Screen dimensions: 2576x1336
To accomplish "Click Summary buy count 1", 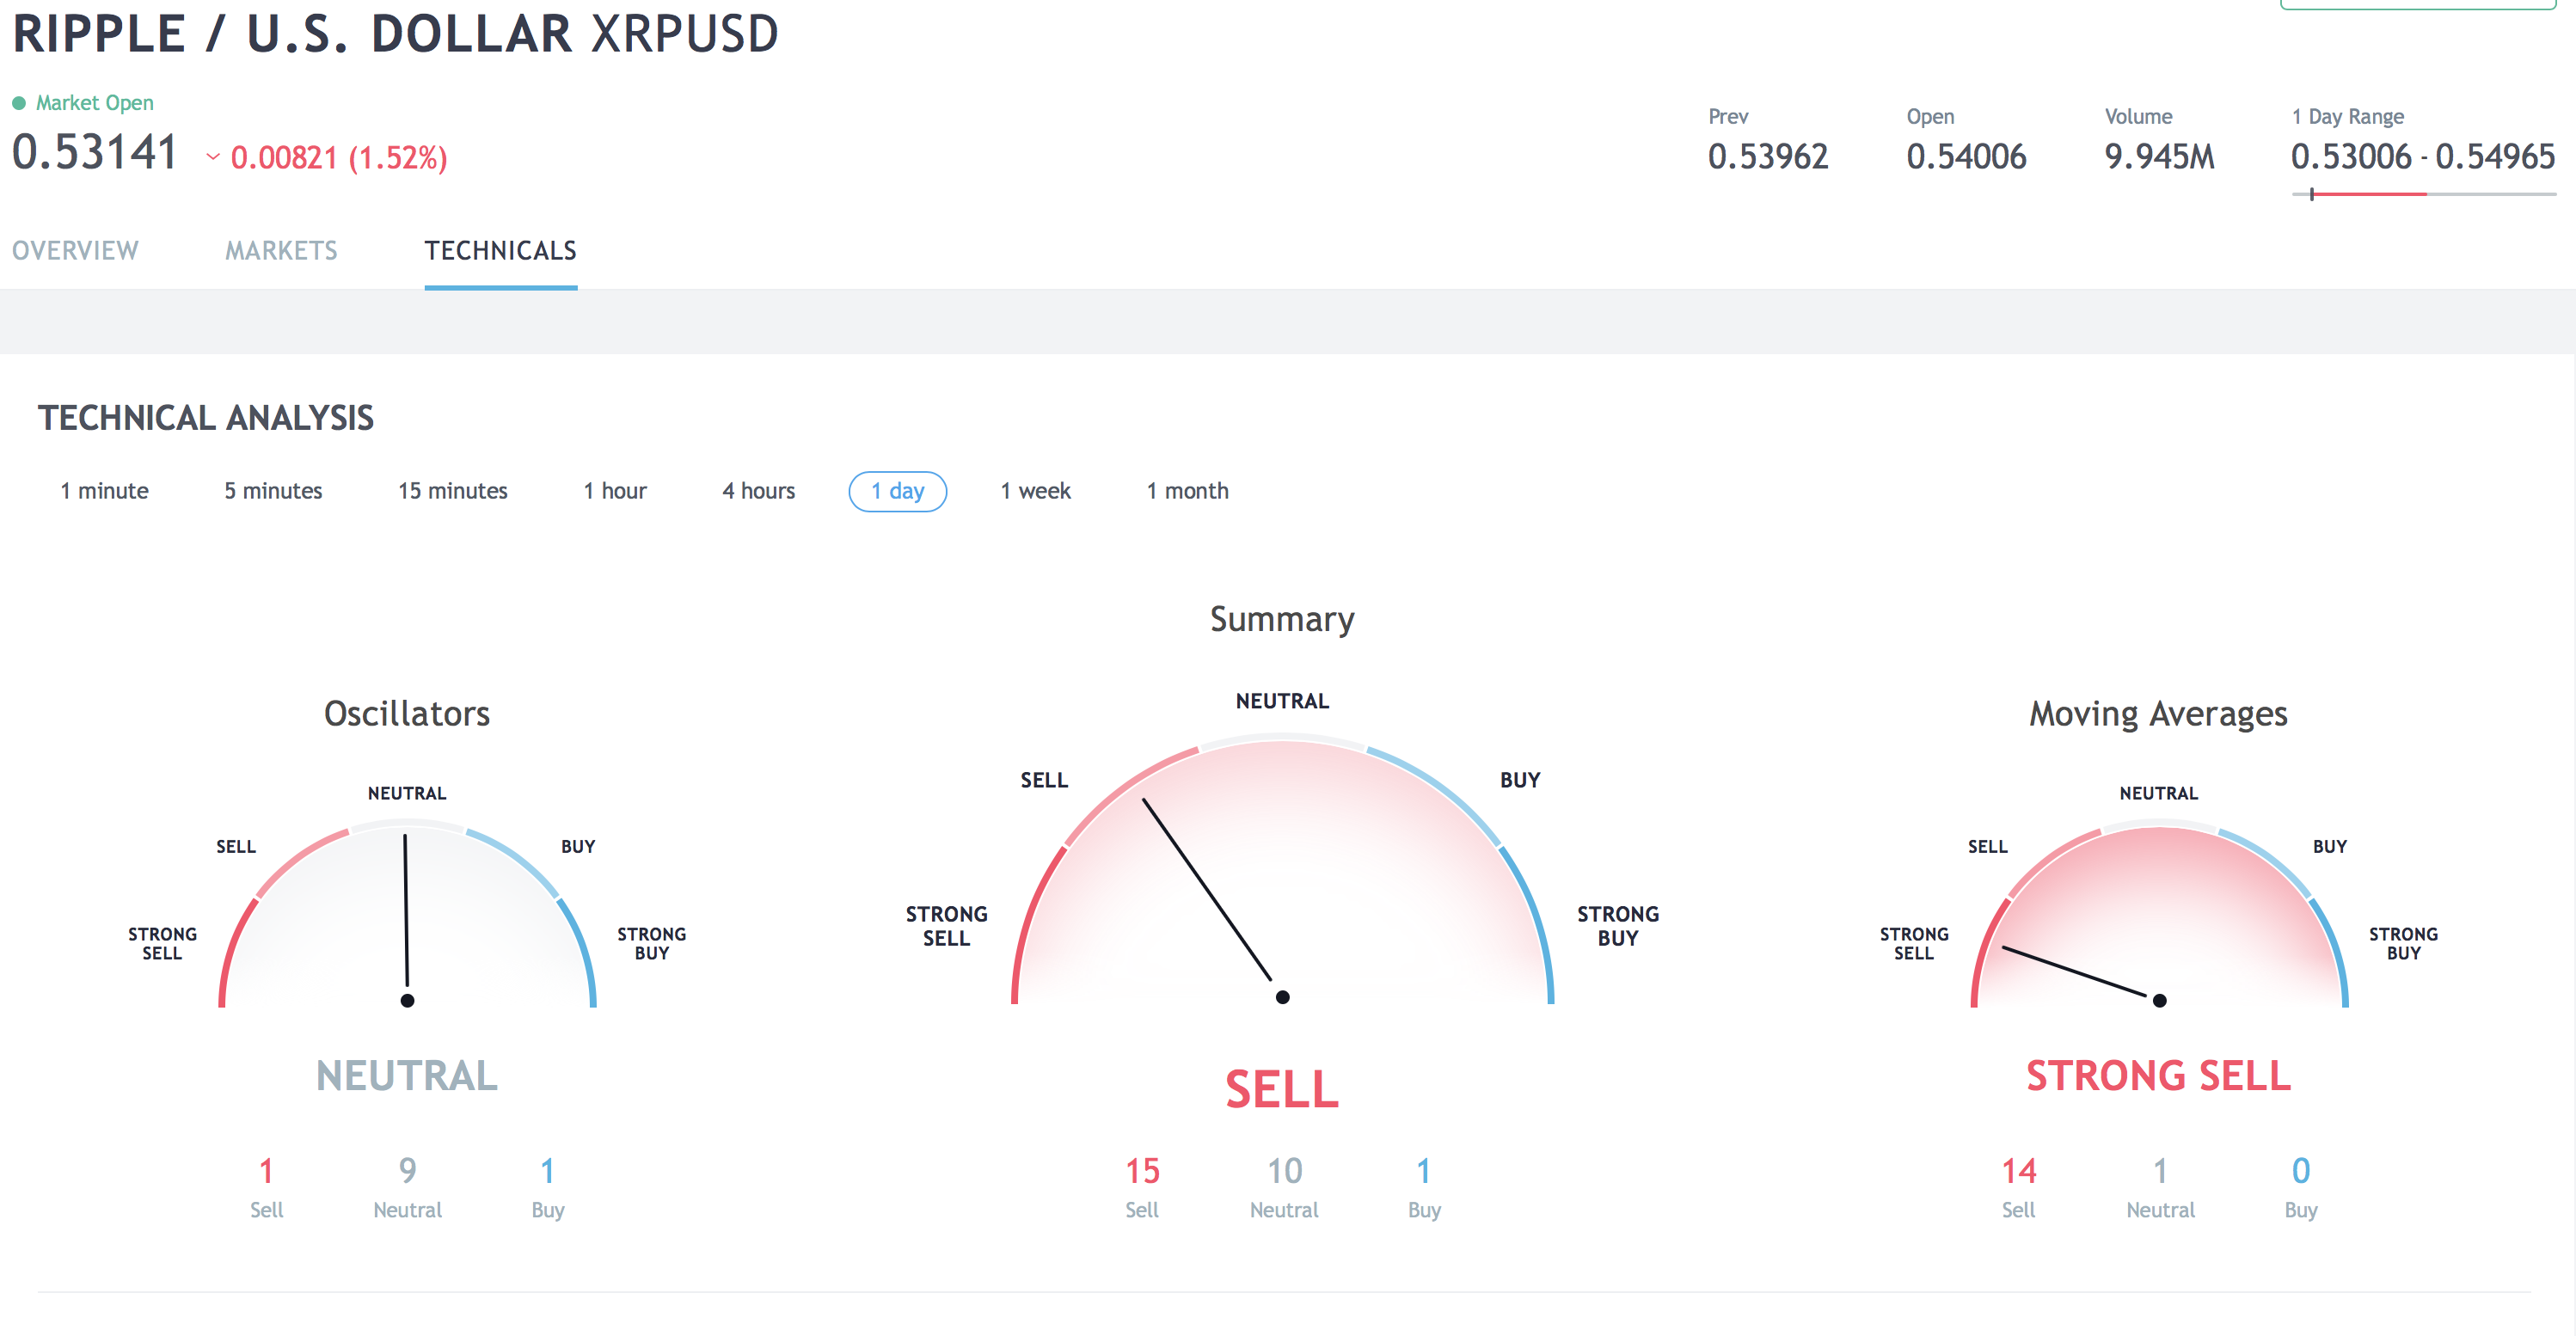I will point(1424,1171).
